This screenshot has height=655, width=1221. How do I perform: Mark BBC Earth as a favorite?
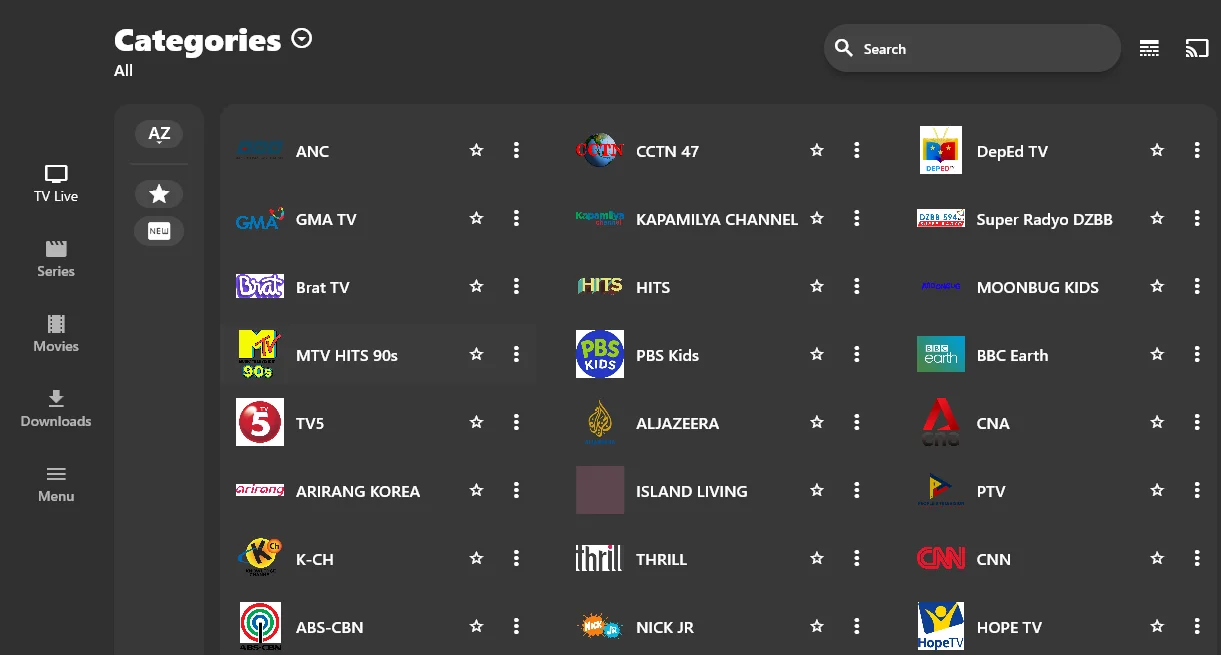[1157, 354]
